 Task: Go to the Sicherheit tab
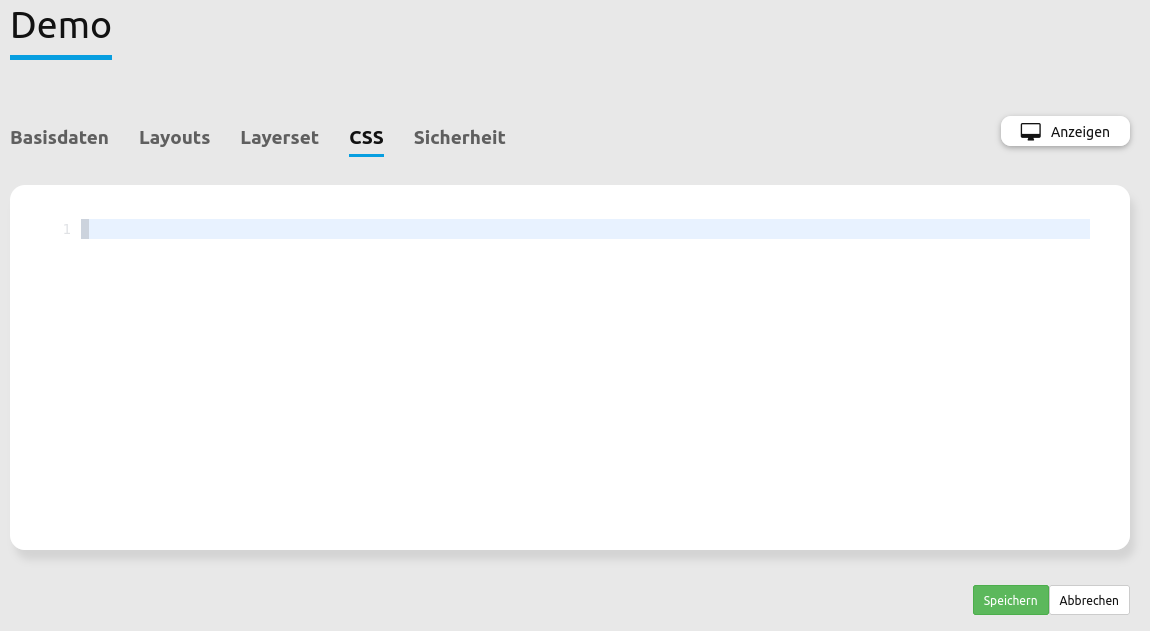point(459,138)
